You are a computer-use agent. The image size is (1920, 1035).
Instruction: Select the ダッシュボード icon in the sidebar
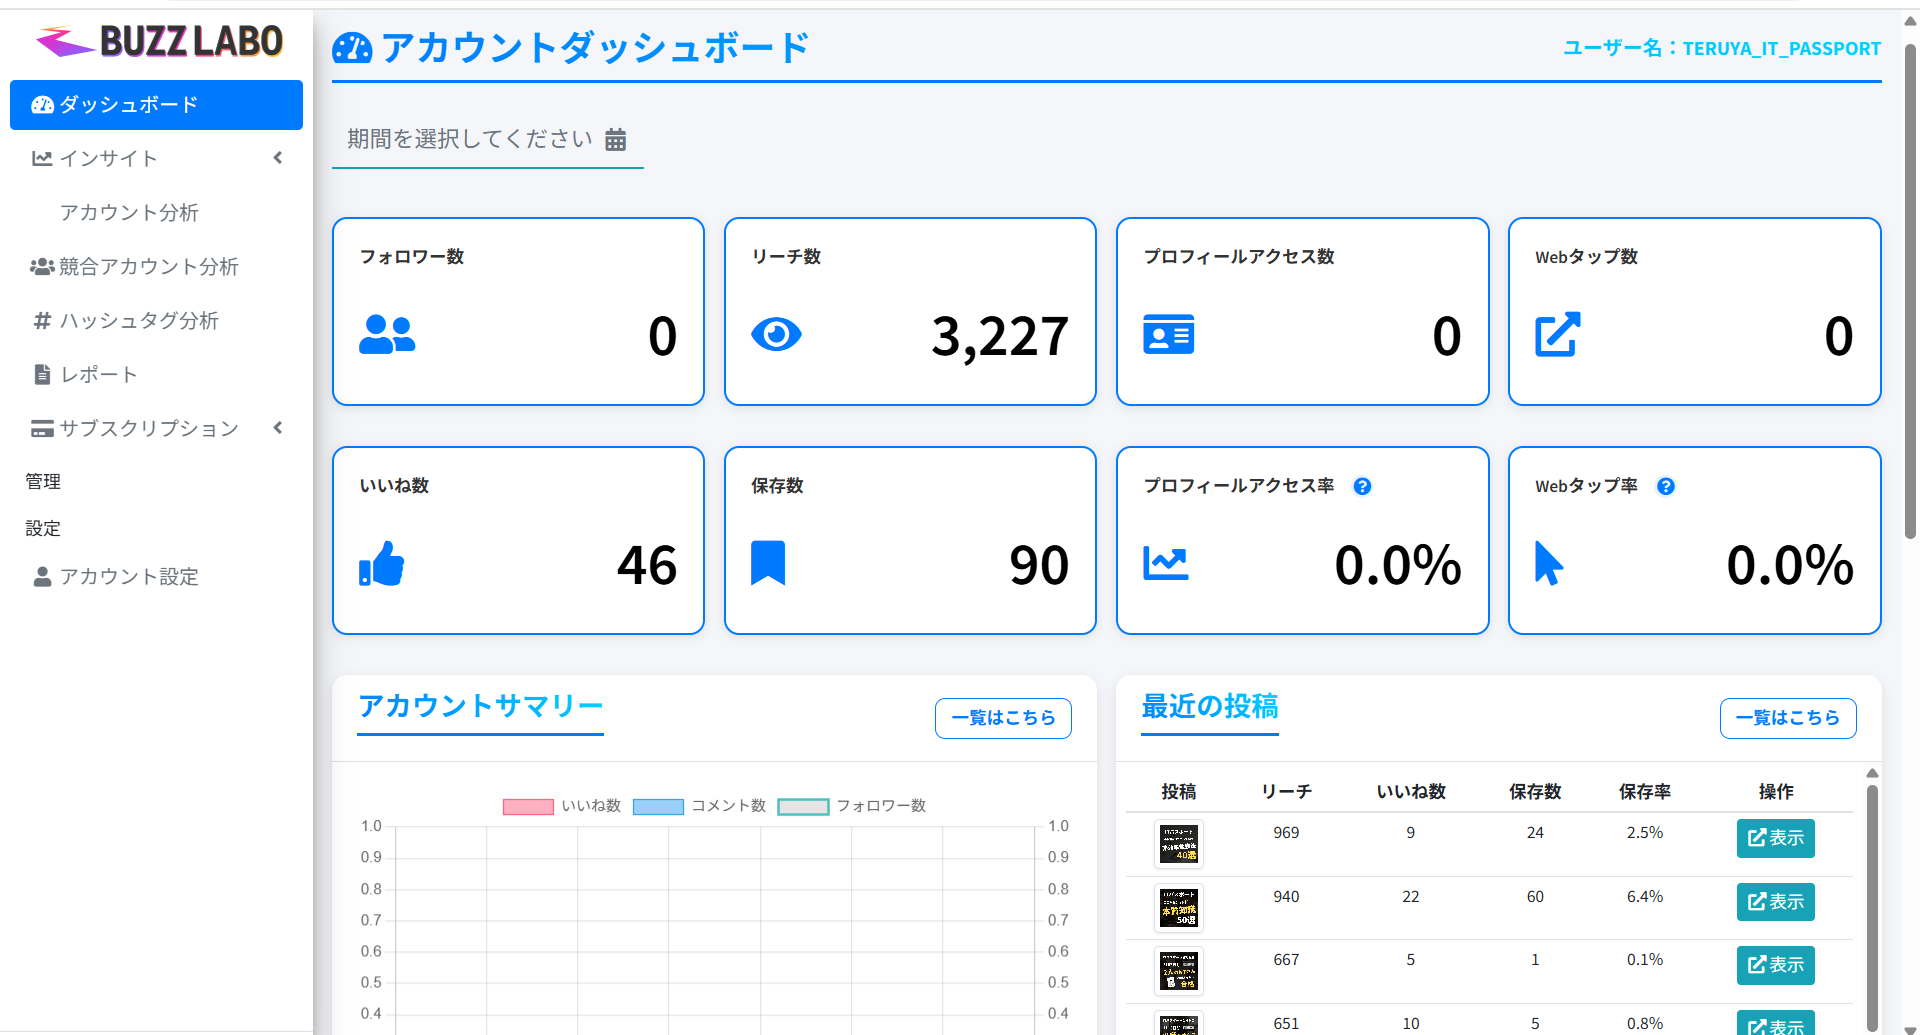tap(41, 104)
